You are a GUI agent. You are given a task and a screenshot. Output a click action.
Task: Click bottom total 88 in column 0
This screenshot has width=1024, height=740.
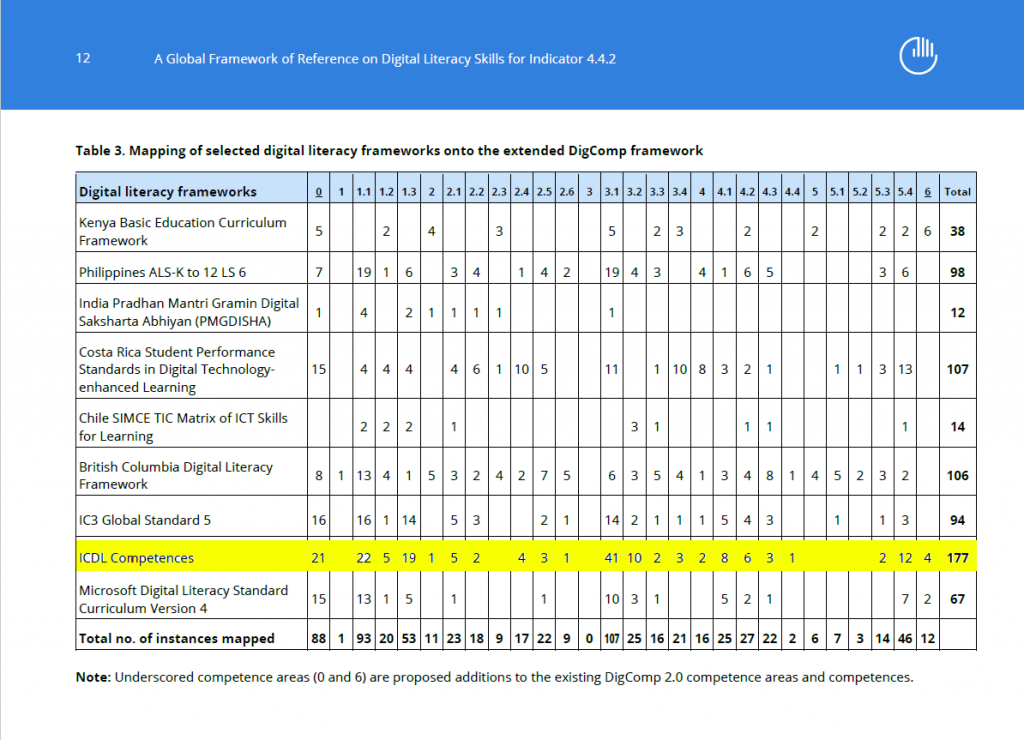(319, 639)
